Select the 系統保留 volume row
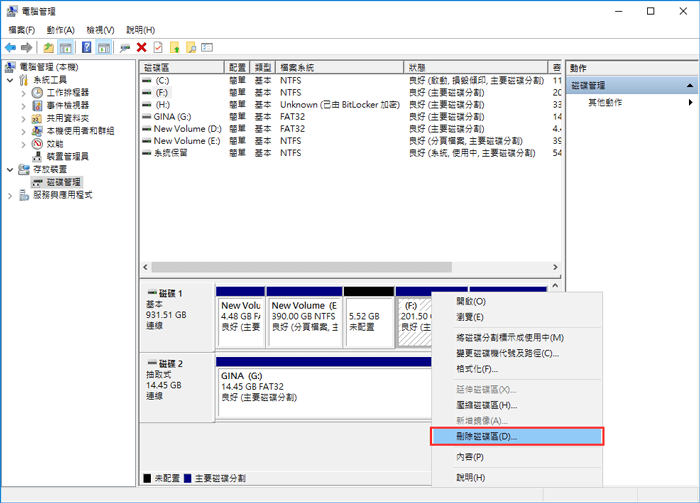Image resolution: width=700 pixels, height=503 pixels. (x=350, y=153)
